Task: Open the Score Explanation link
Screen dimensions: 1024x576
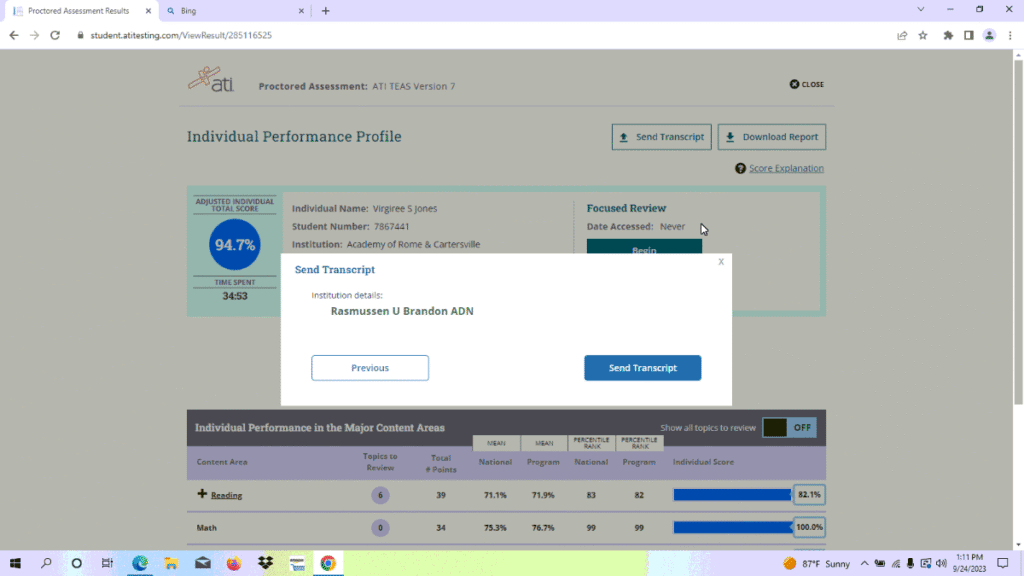Action: click(786, 169)
